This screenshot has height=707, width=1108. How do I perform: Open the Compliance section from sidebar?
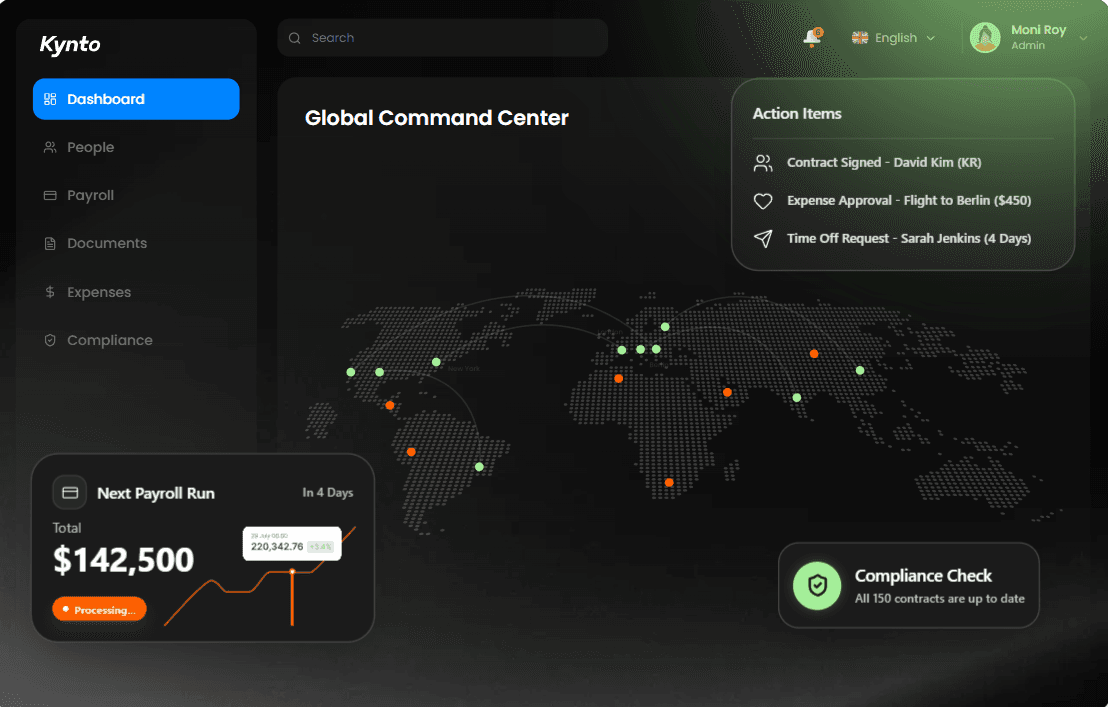click(110, 340)
